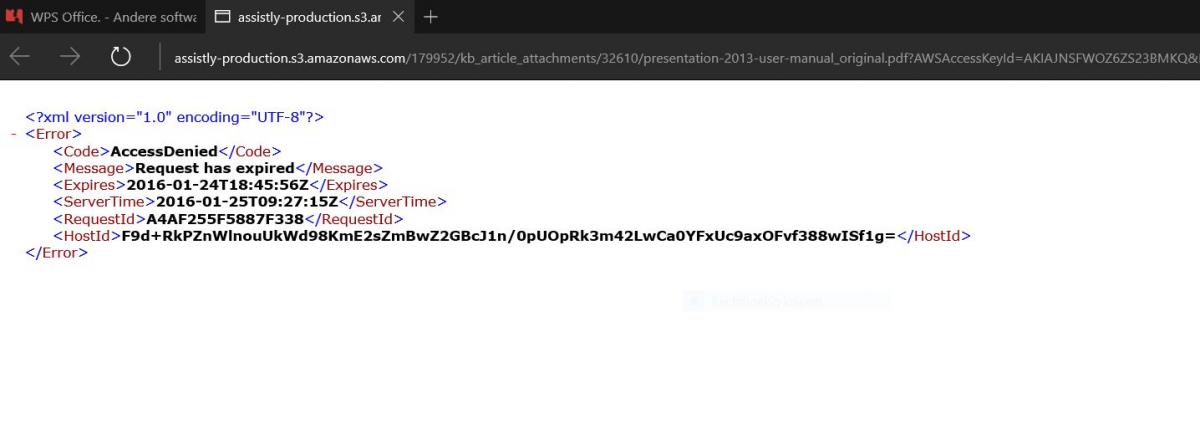The height and width of the screenshot is (434, 1200).
Task: Collapse the Error XML node
Action: pyautogui.click(x=13, y=134)
